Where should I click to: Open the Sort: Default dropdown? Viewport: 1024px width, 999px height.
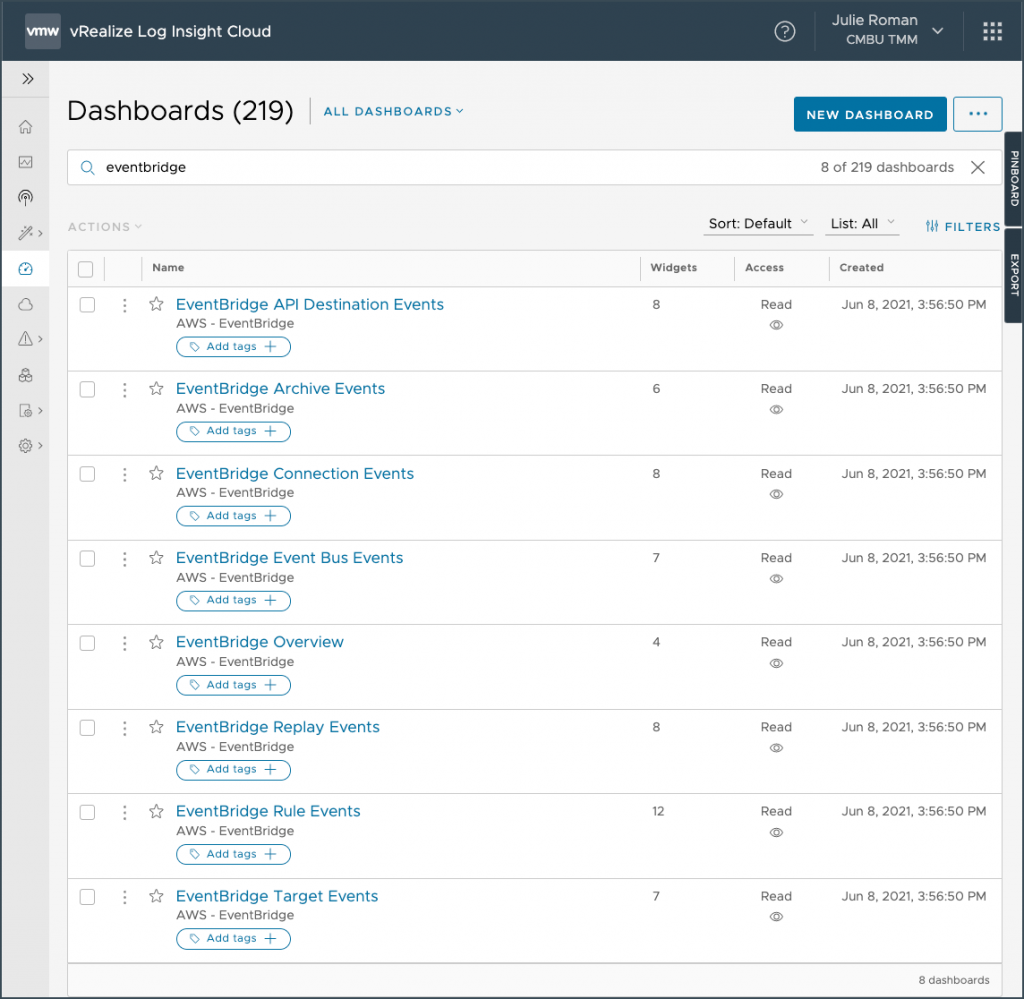pos(758,224)
